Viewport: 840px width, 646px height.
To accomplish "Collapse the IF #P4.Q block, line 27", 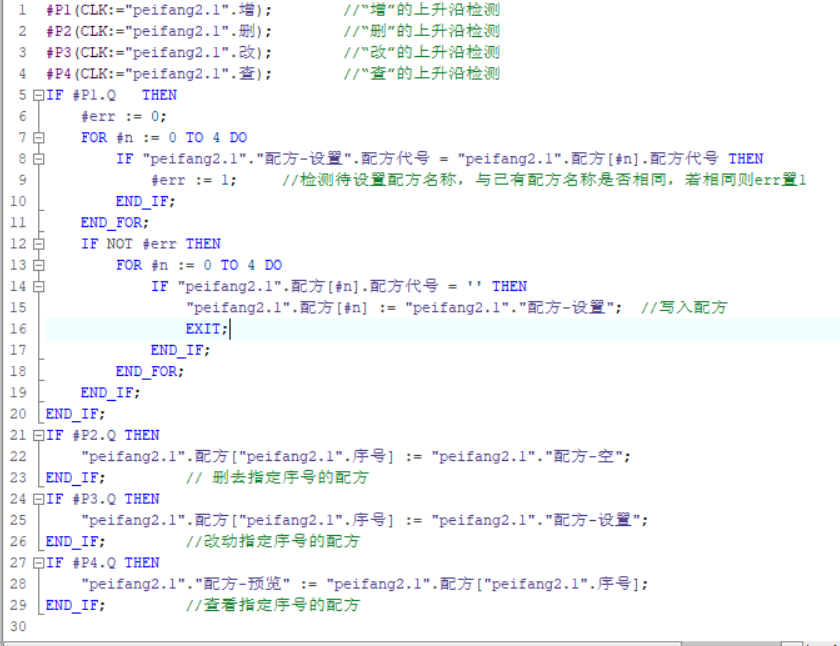I will click(x=38, y=563).
